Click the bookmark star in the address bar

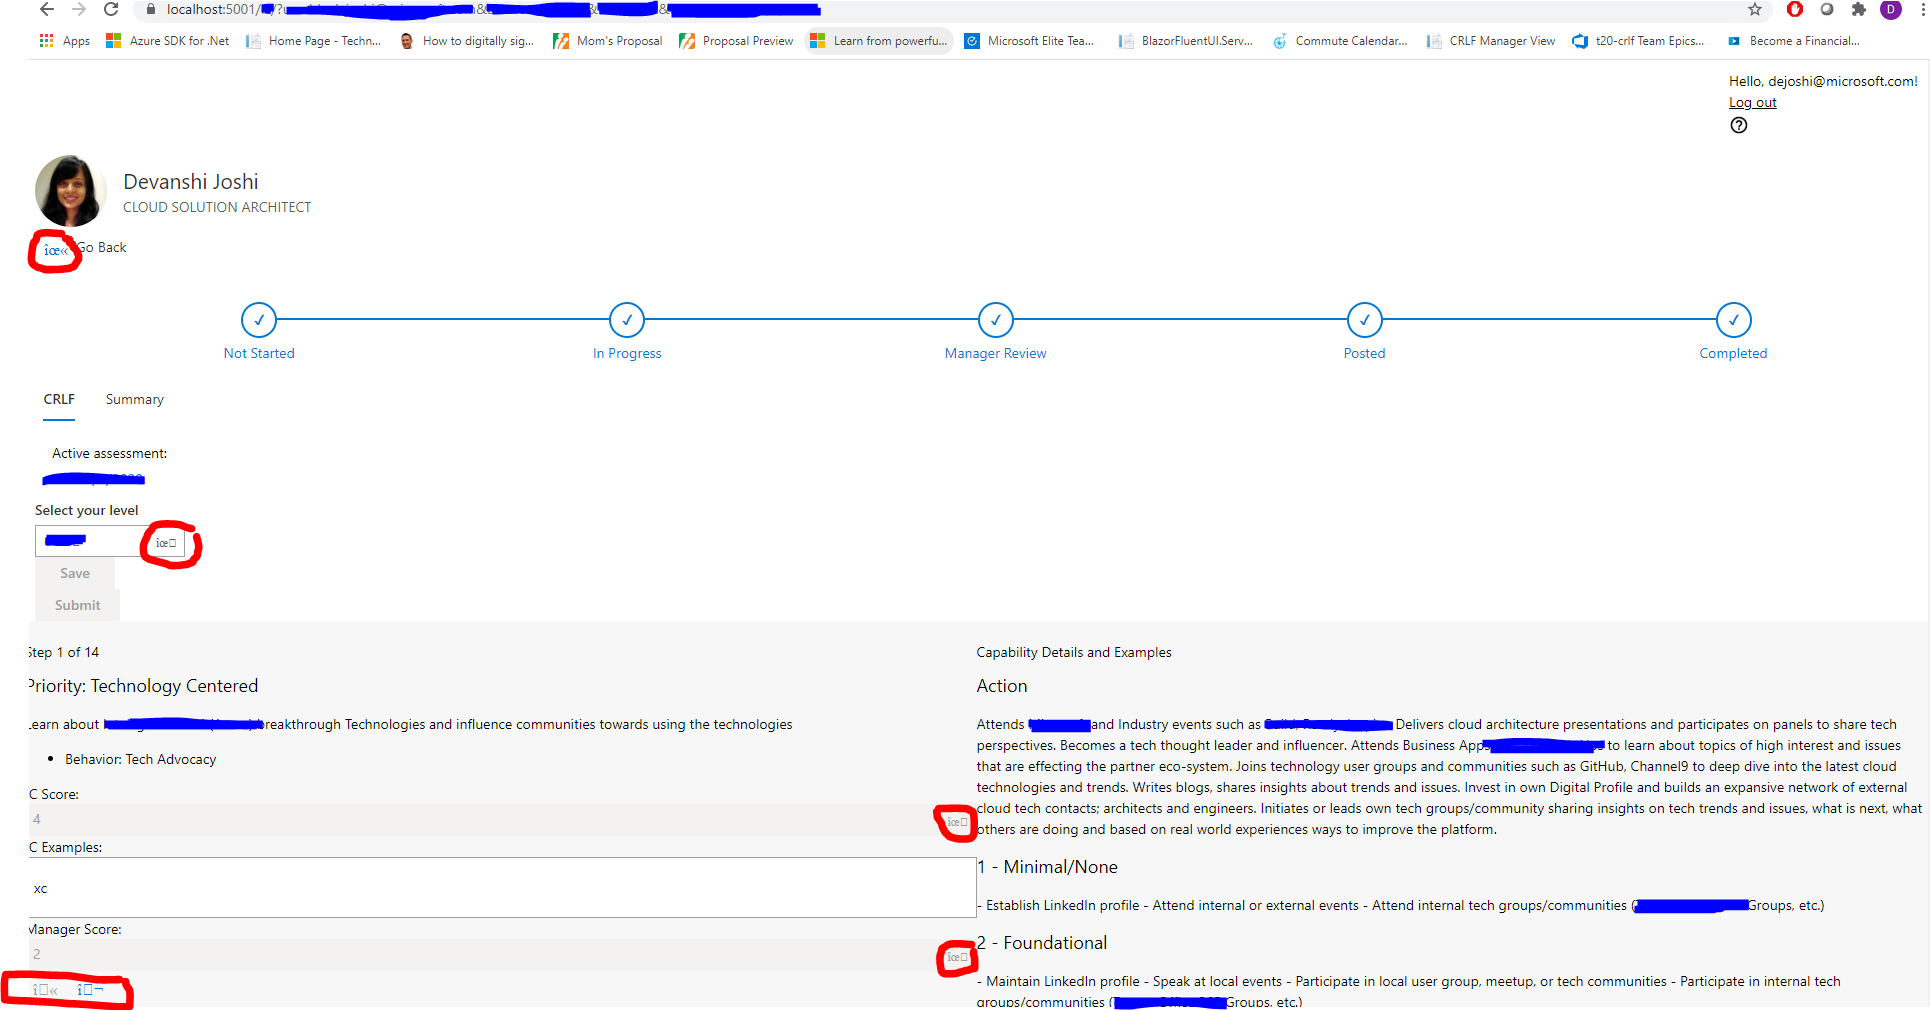(x=1755, y=10)
